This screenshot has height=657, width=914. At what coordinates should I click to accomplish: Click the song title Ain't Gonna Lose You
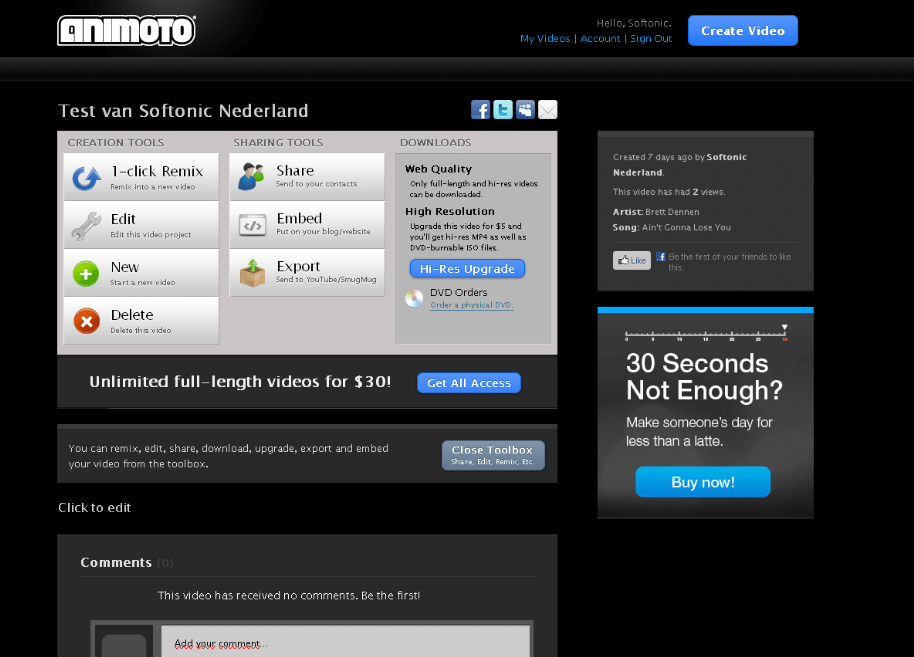tap(687, 227)
